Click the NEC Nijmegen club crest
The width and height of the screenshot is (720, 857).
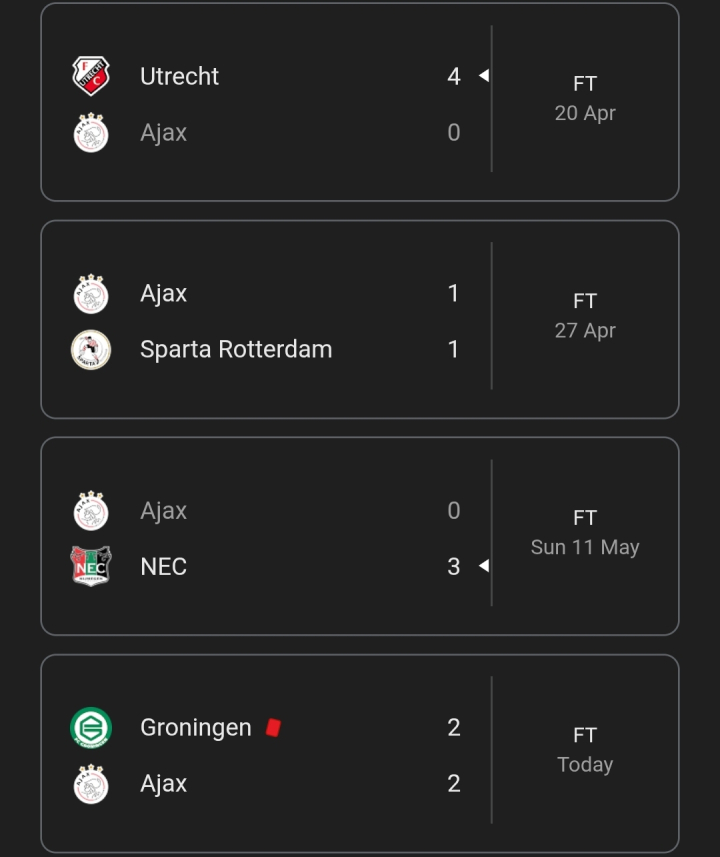(91, 566)
